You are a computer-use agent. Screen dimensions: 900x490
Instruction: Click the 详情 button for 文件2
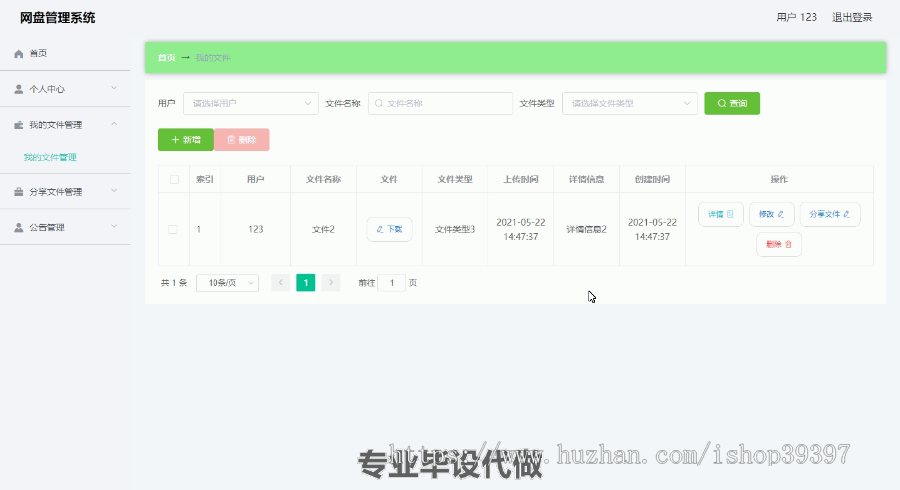coord(721,214)
